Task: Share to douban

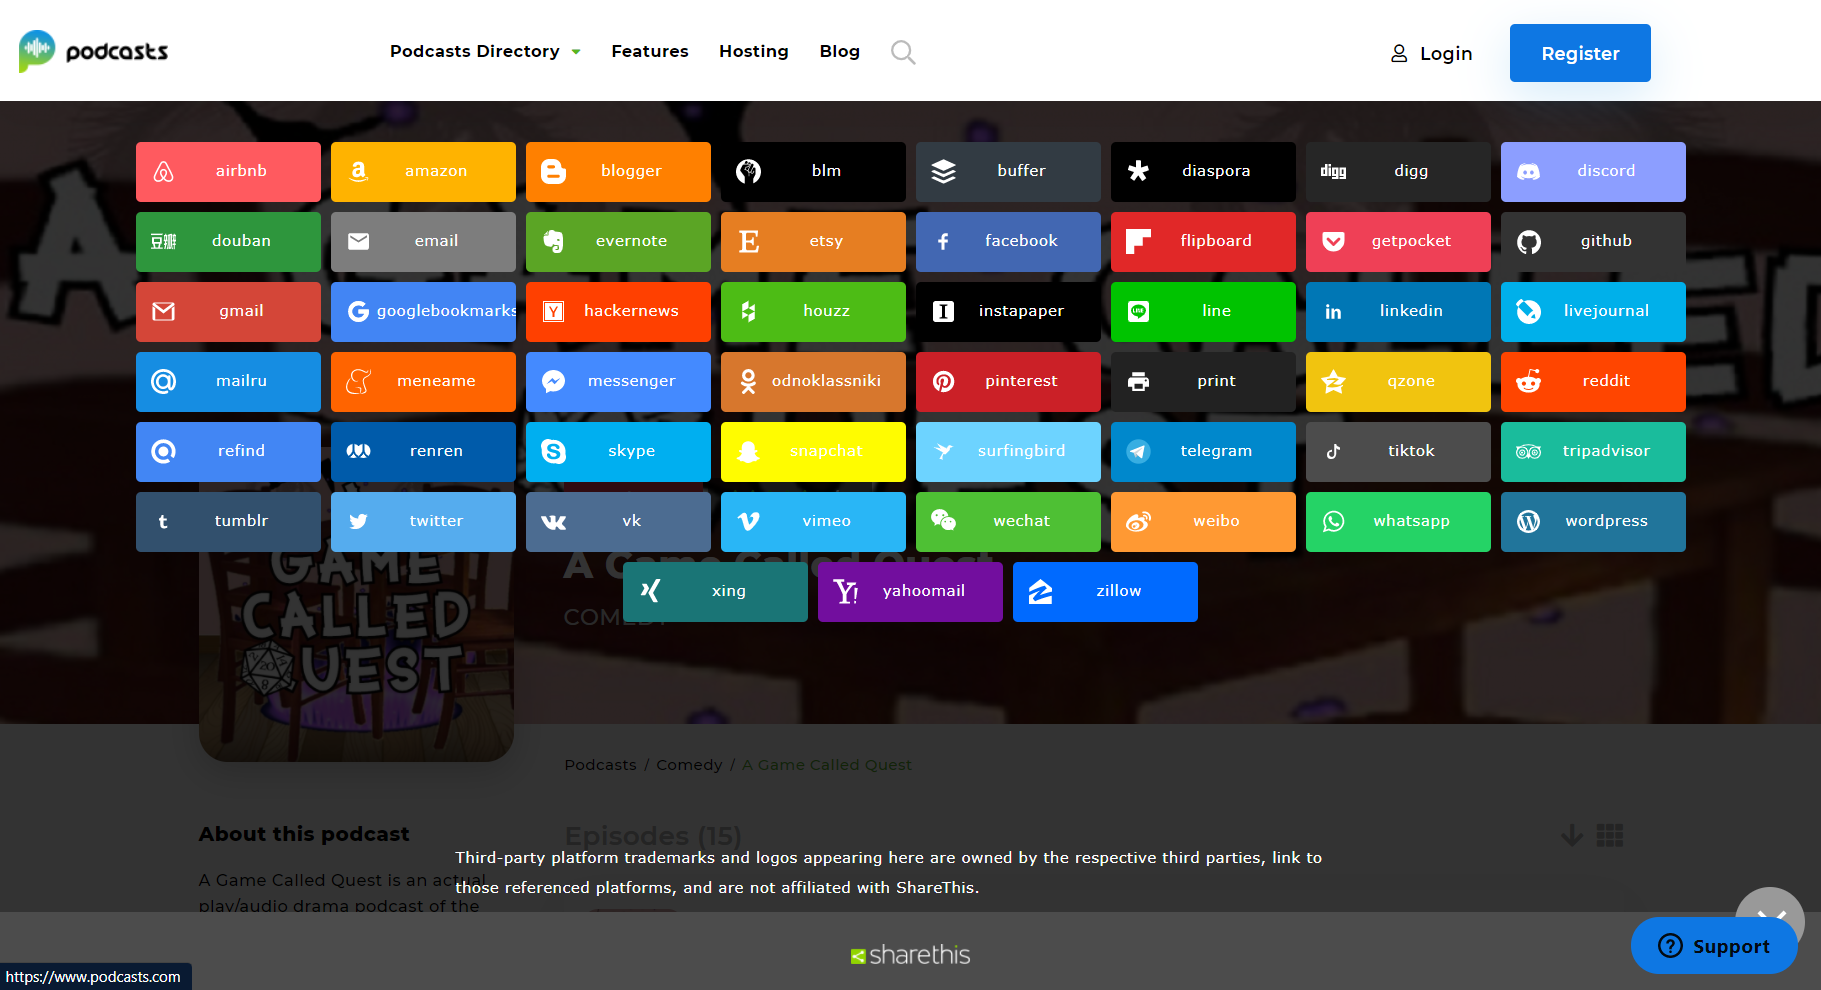Action: click(x=228, y=242)
